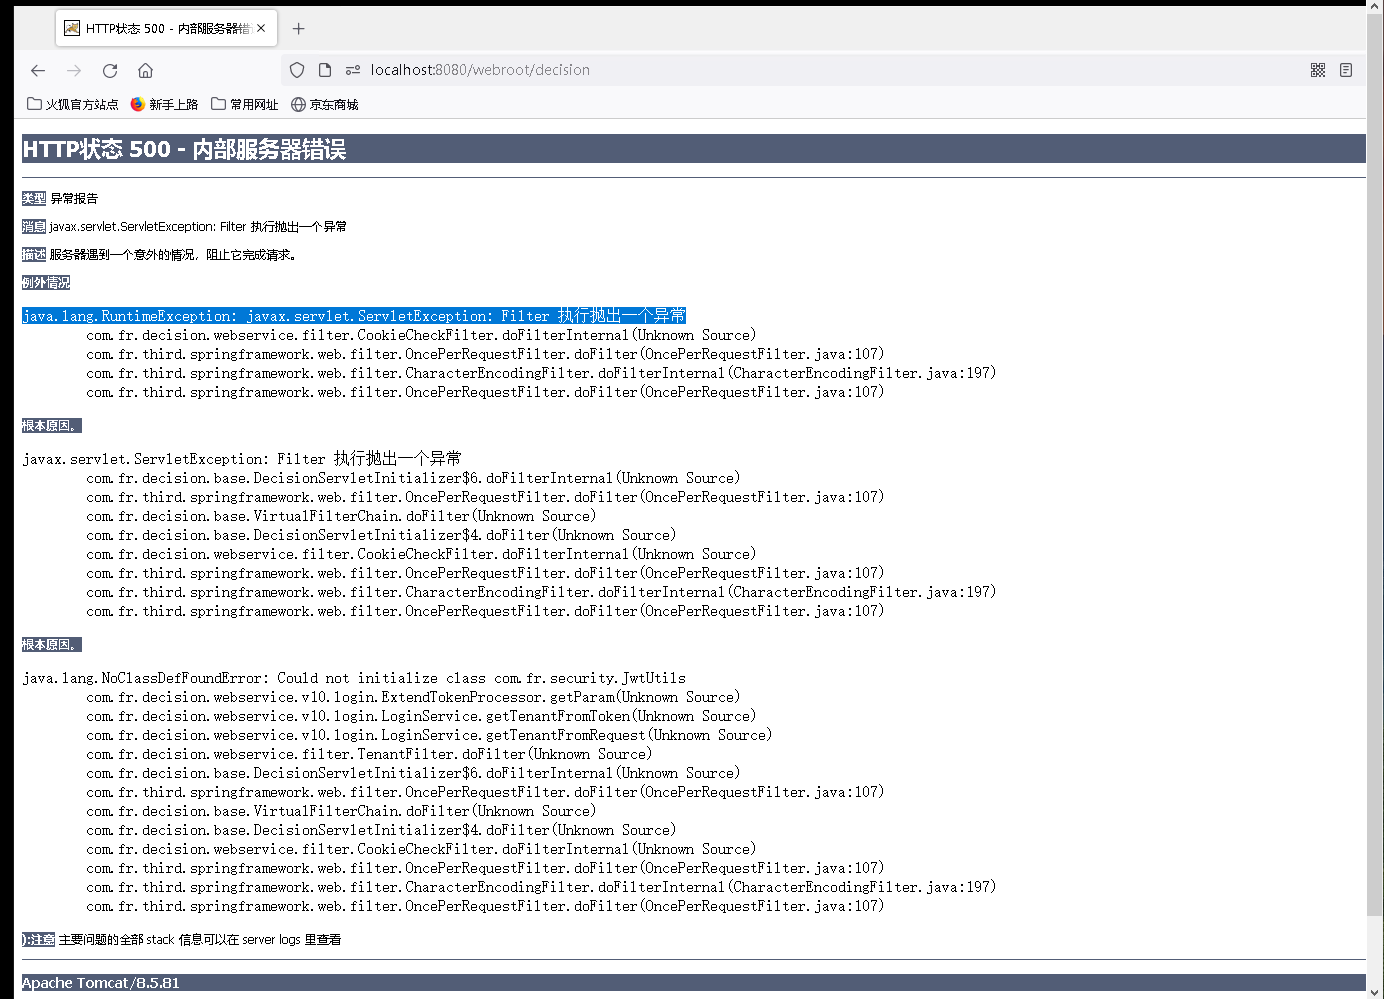Click the page info document icon
Screen dimensions: 1384x999
point(325,70)
